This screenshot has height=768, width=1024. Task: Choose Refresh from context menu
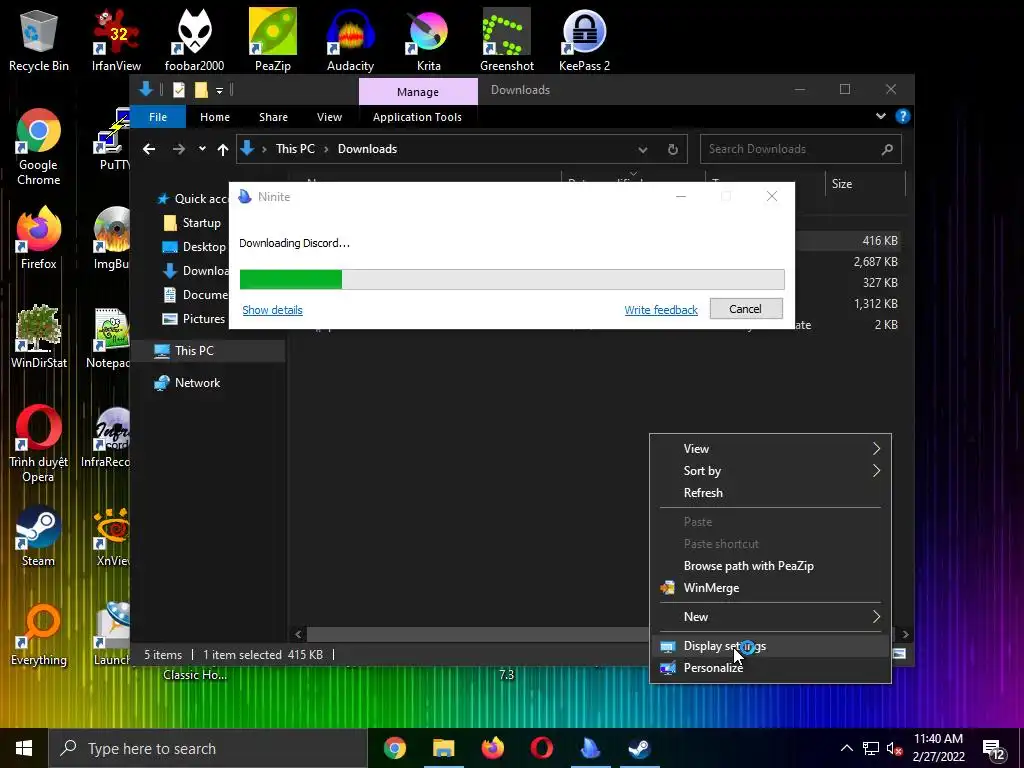click(x=771, y=493)
